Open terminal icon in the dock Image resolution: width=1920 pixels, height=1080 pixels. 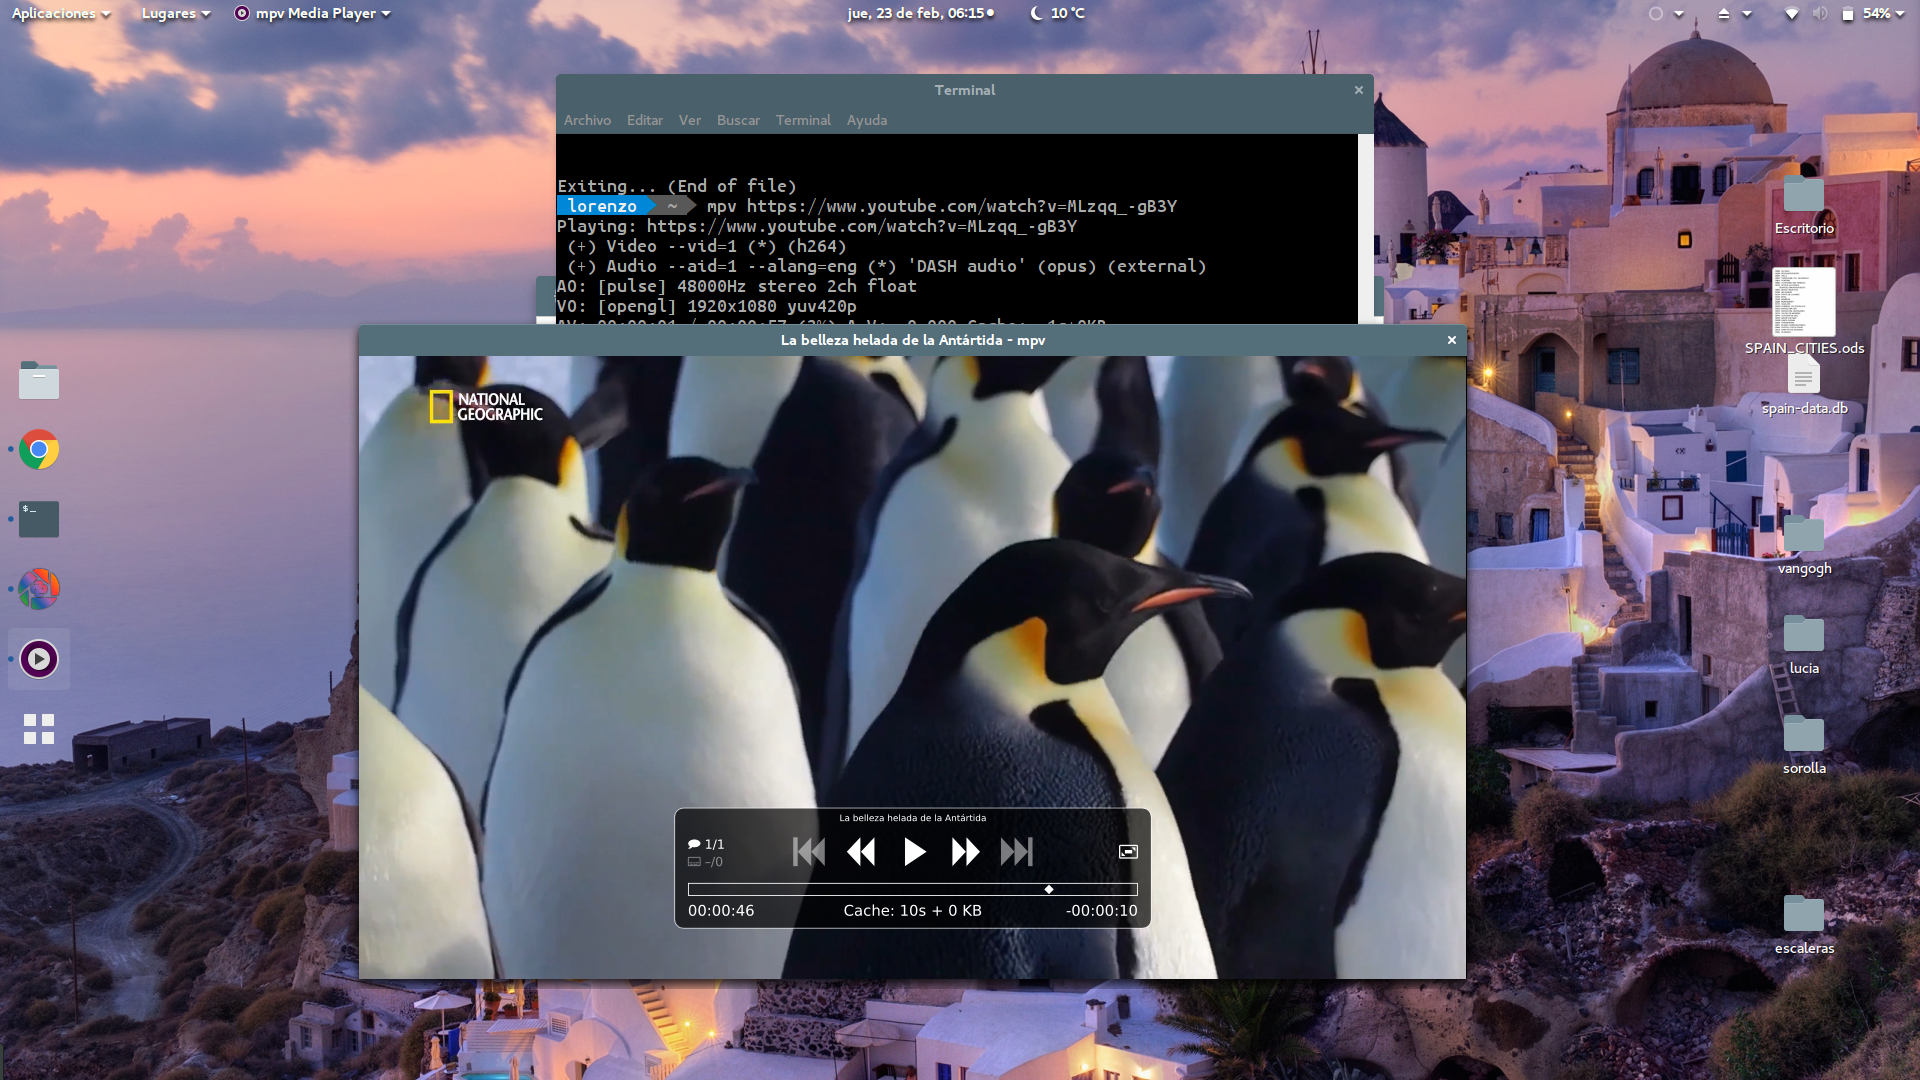[x=39, y=519]
